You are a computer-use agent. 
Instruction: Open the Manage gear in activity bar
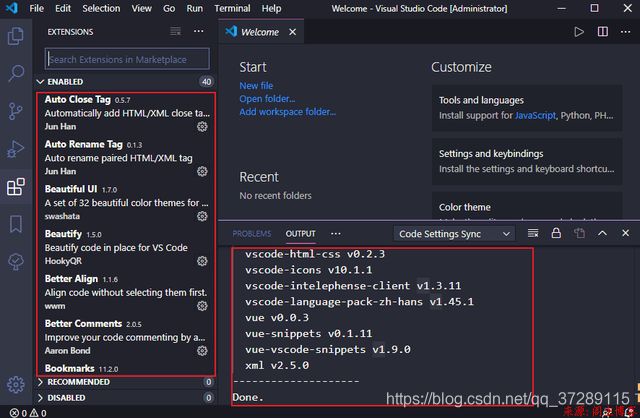tap(16, 385)
